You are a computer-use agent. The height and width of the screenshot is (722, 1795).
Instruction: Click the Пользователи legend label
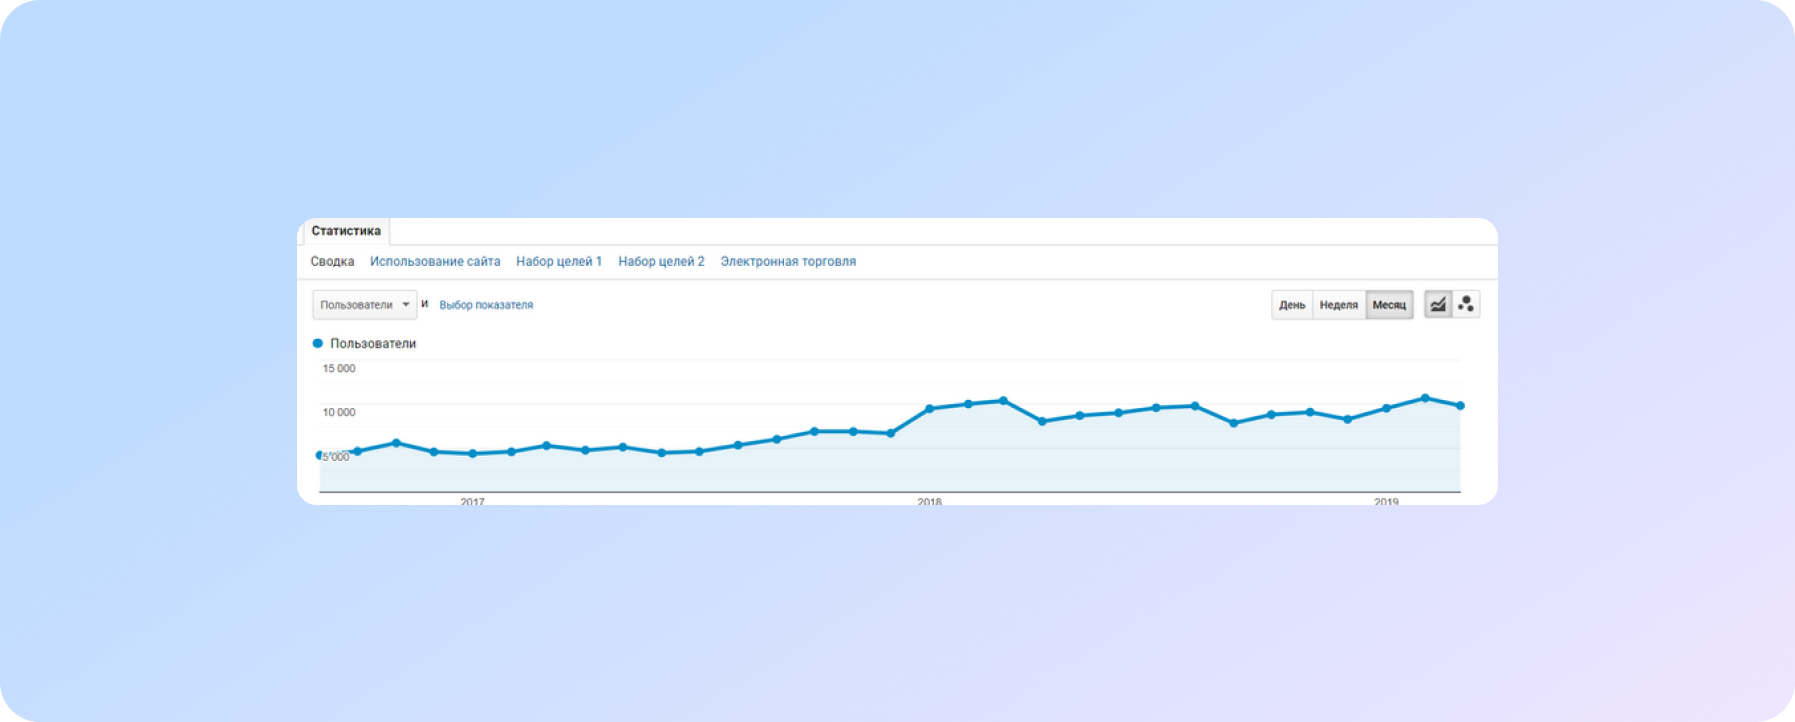pos(373,343)
